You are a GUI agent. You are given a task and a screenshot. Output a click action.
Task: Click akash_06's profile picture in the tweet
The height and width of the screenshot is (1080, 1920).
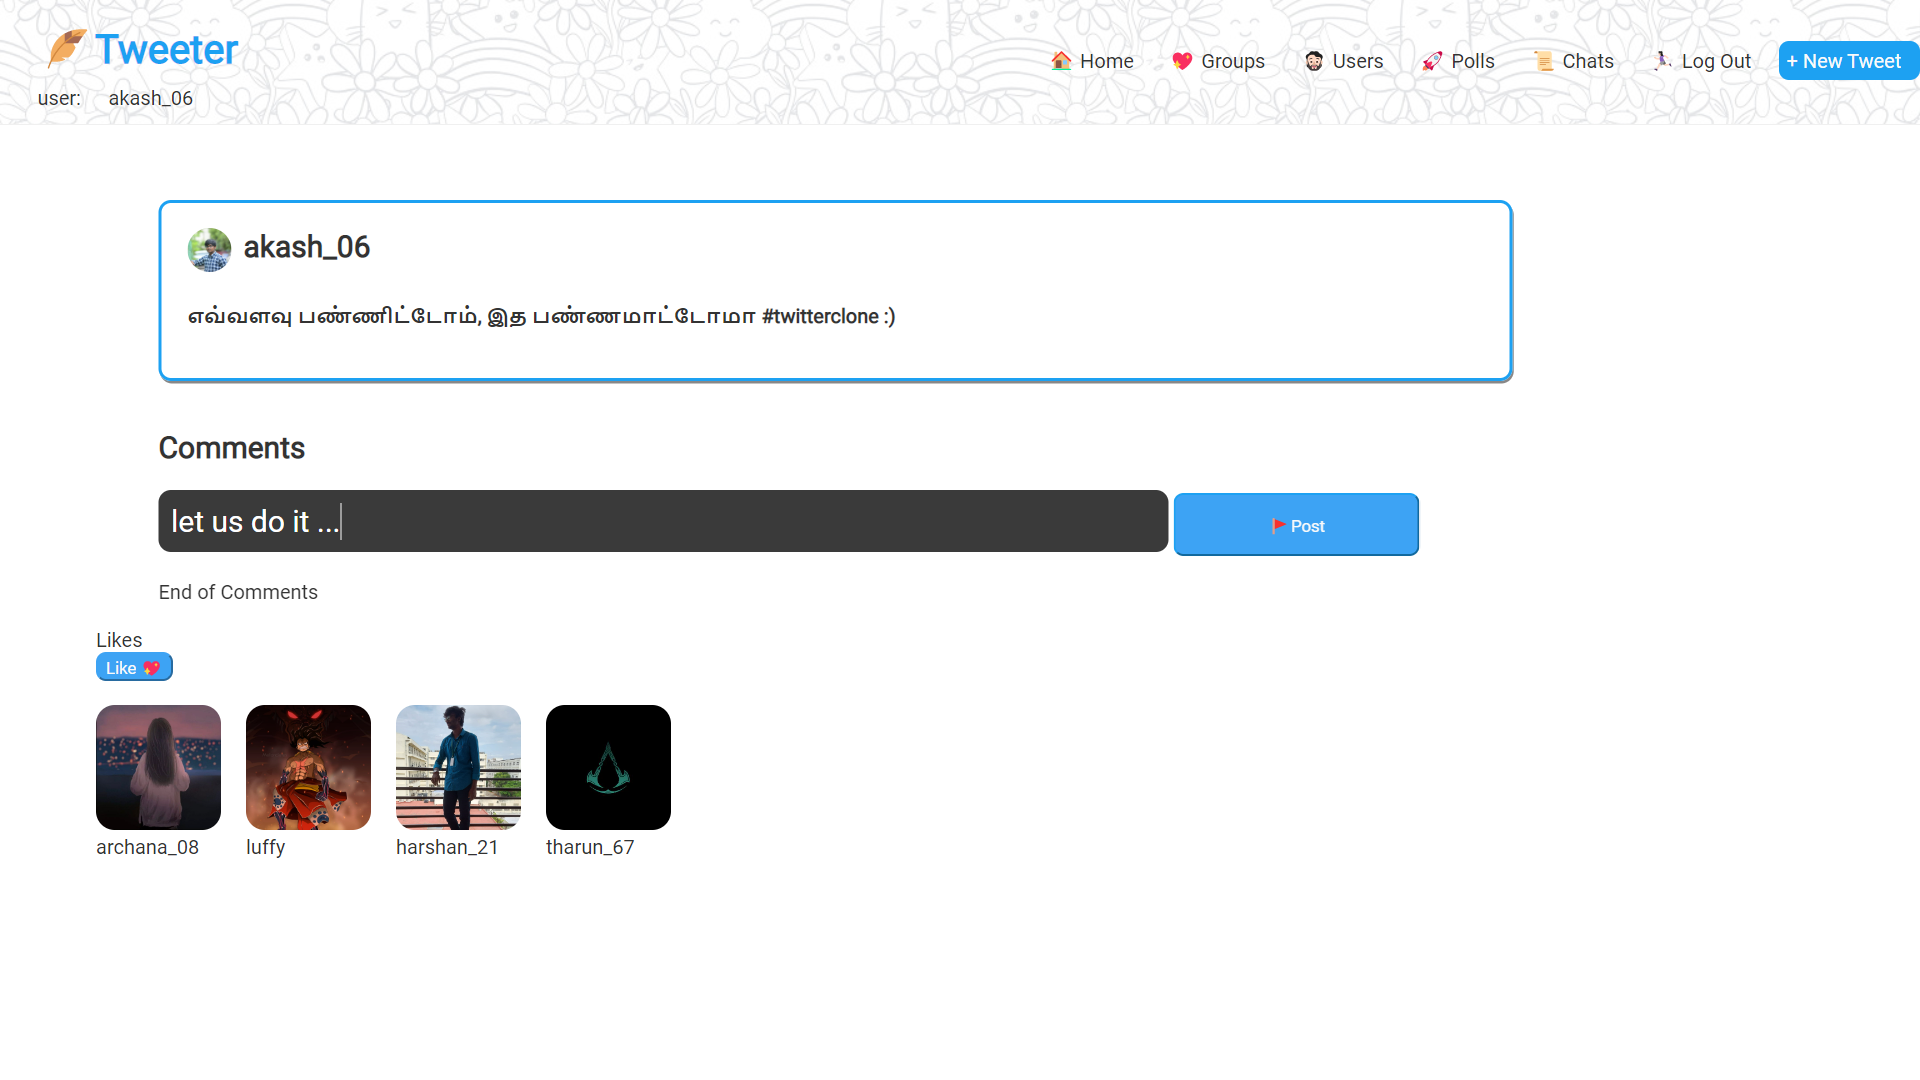pyautogui.click(x=209, y=249)
